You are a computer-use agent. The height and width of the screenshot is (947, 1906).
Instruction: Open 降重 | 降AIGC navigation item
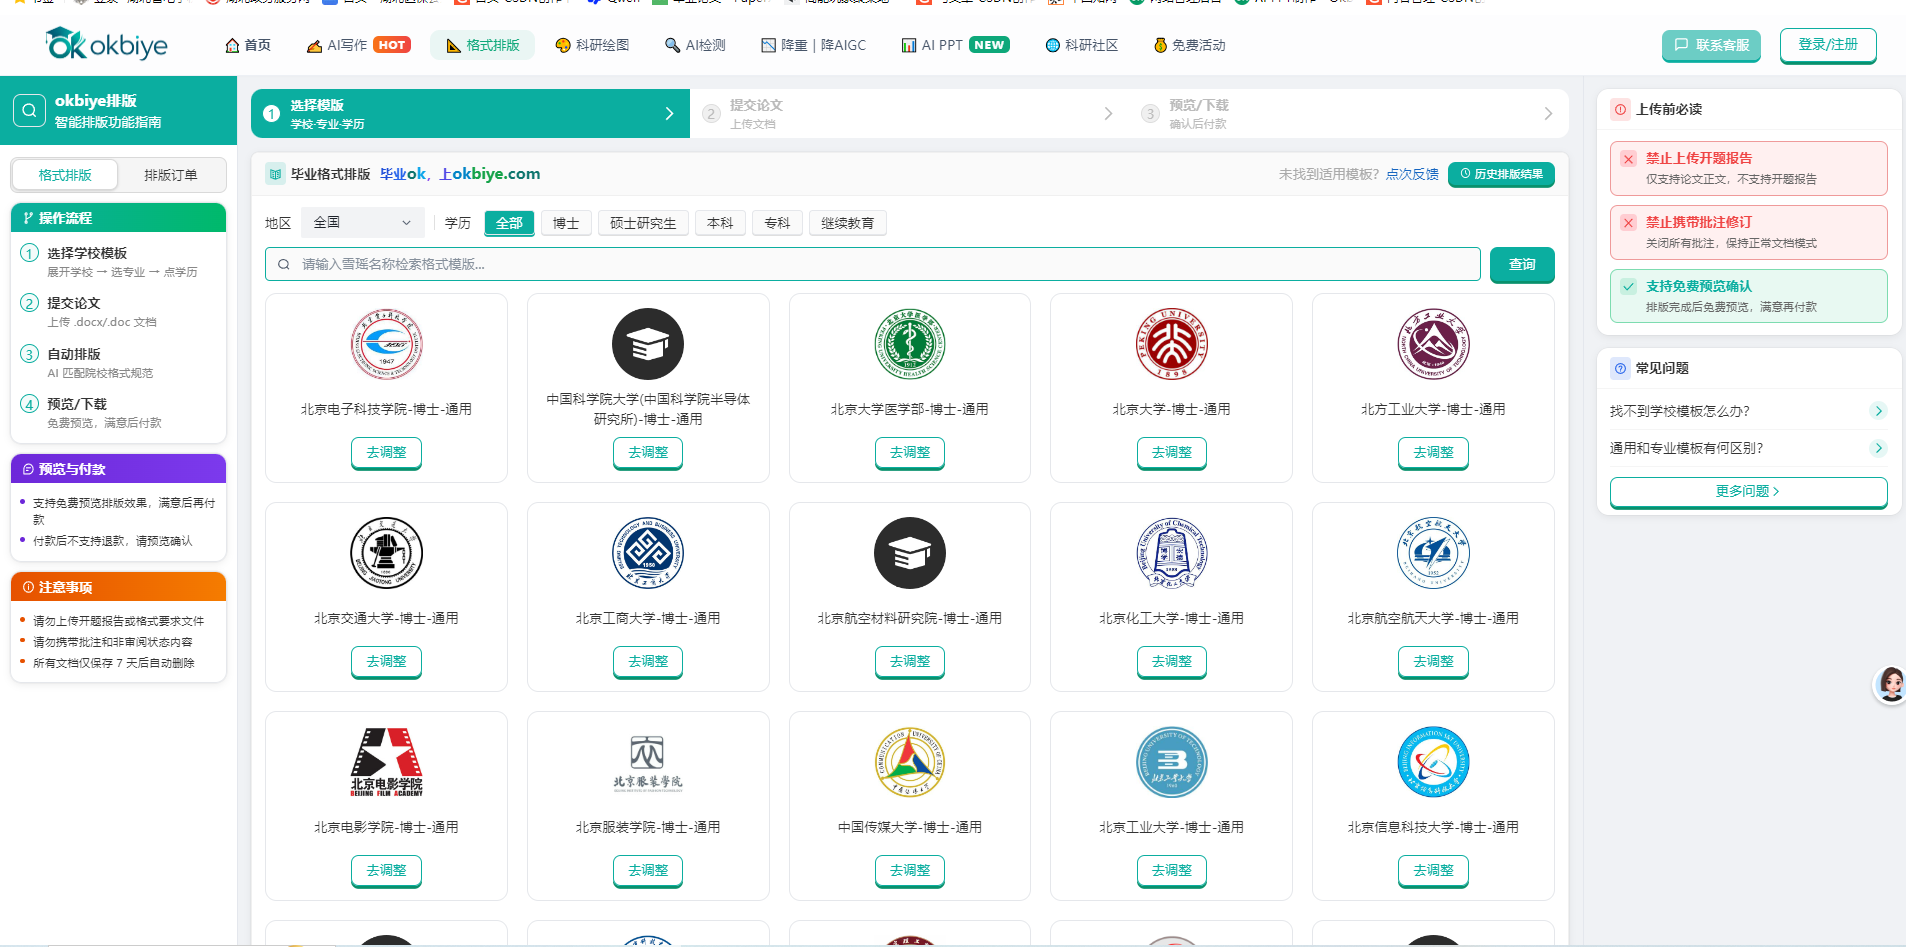813,45
